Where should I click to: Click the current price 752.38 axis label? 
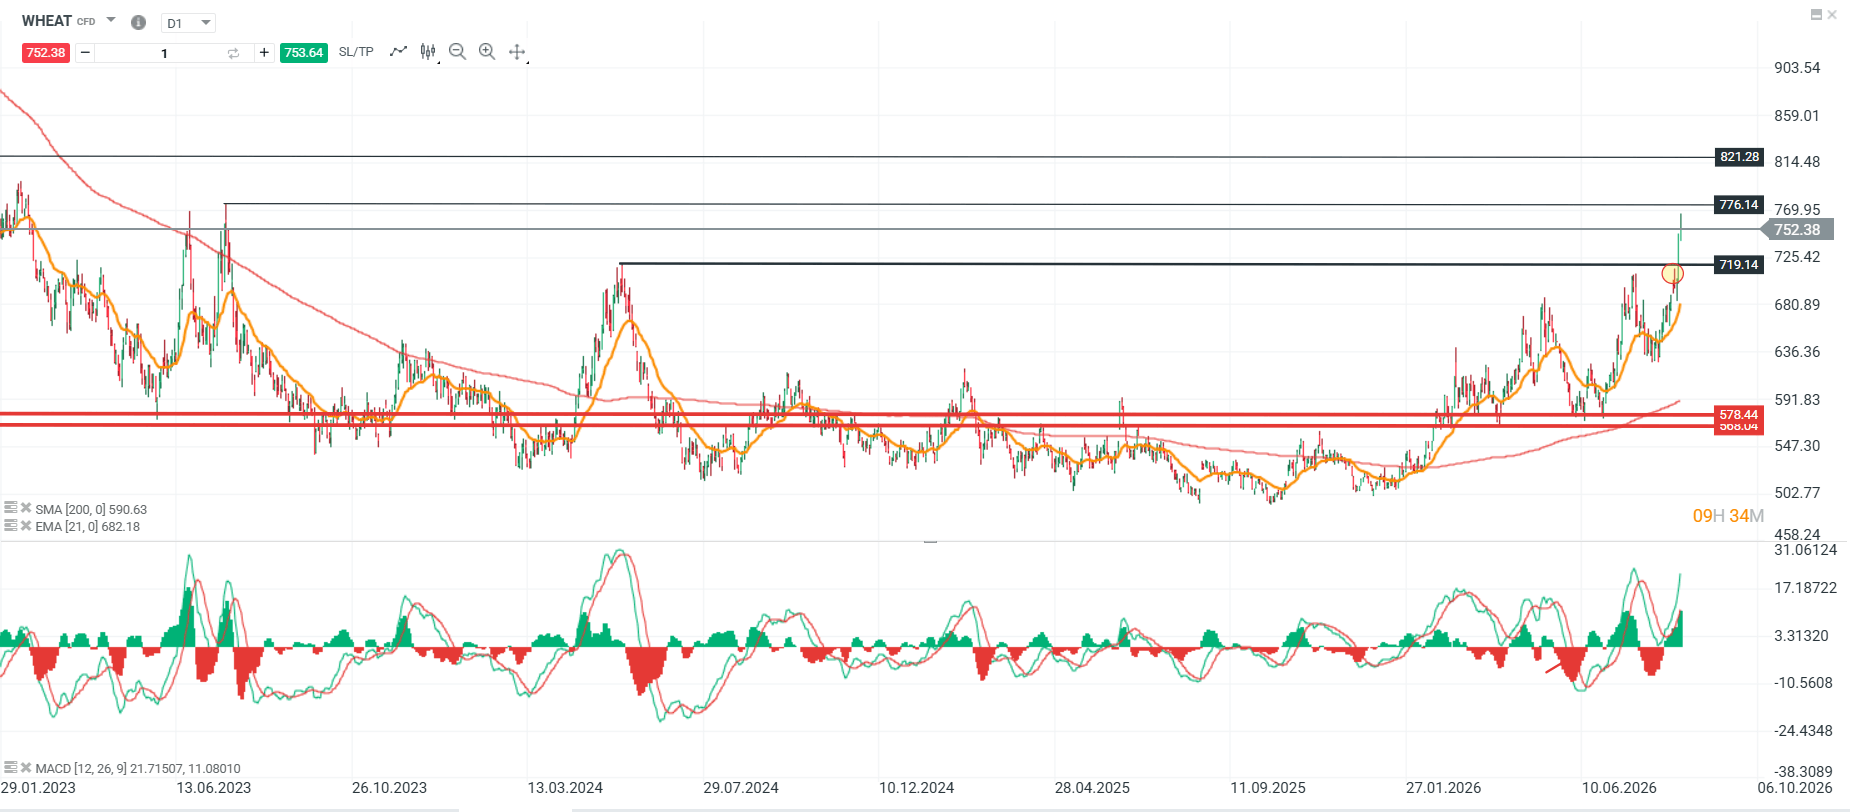[x=1797, y=230]
